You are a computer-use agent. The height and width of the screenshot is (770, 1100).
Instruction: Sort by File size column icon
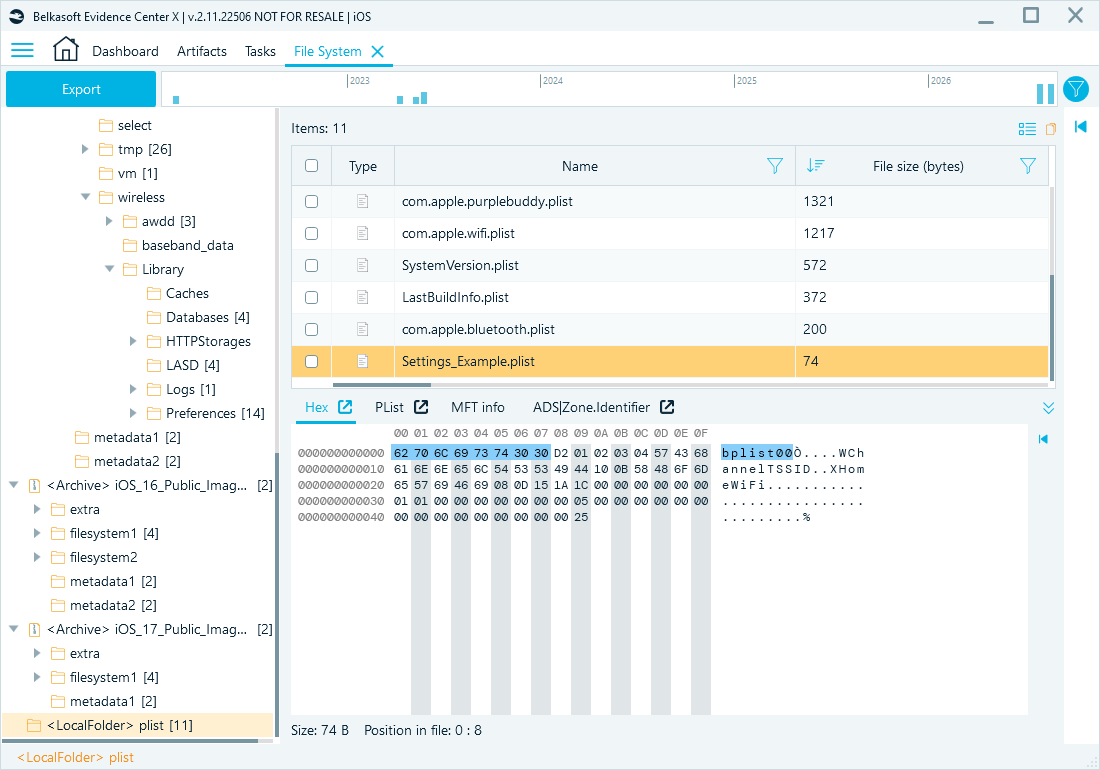(815, 166)
